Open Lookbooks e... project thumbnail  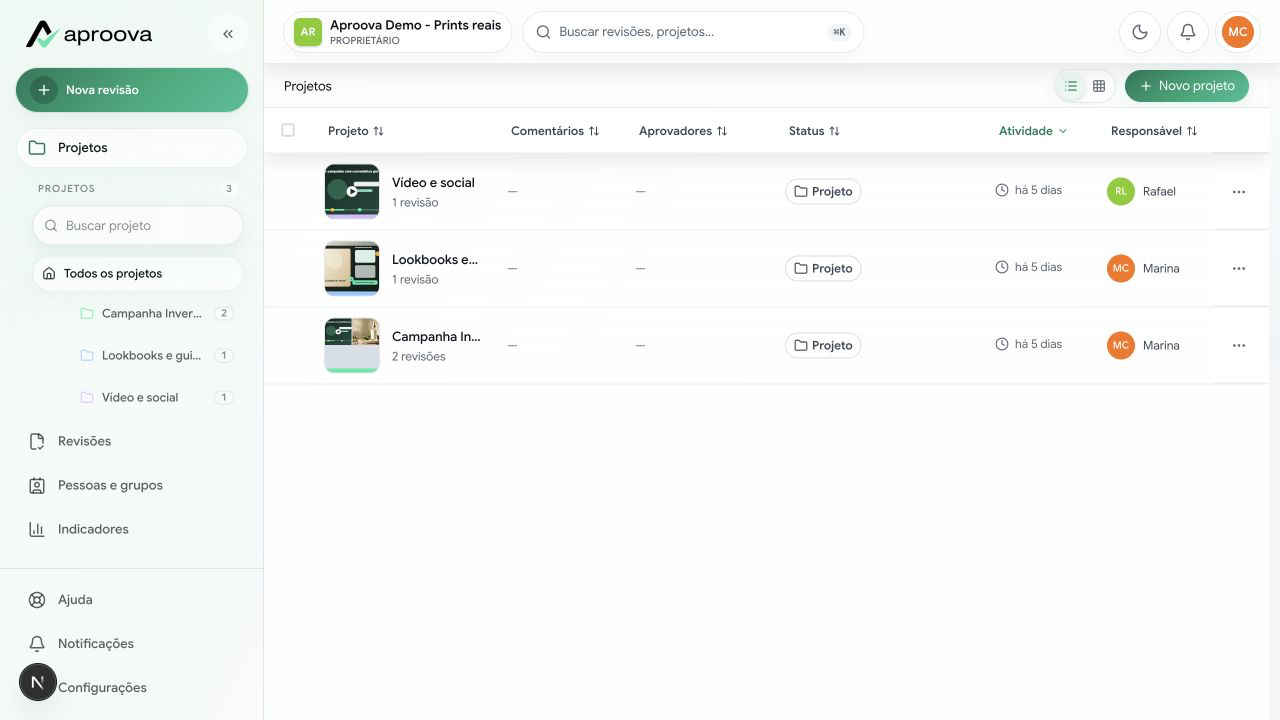click(x=352, y=268)
